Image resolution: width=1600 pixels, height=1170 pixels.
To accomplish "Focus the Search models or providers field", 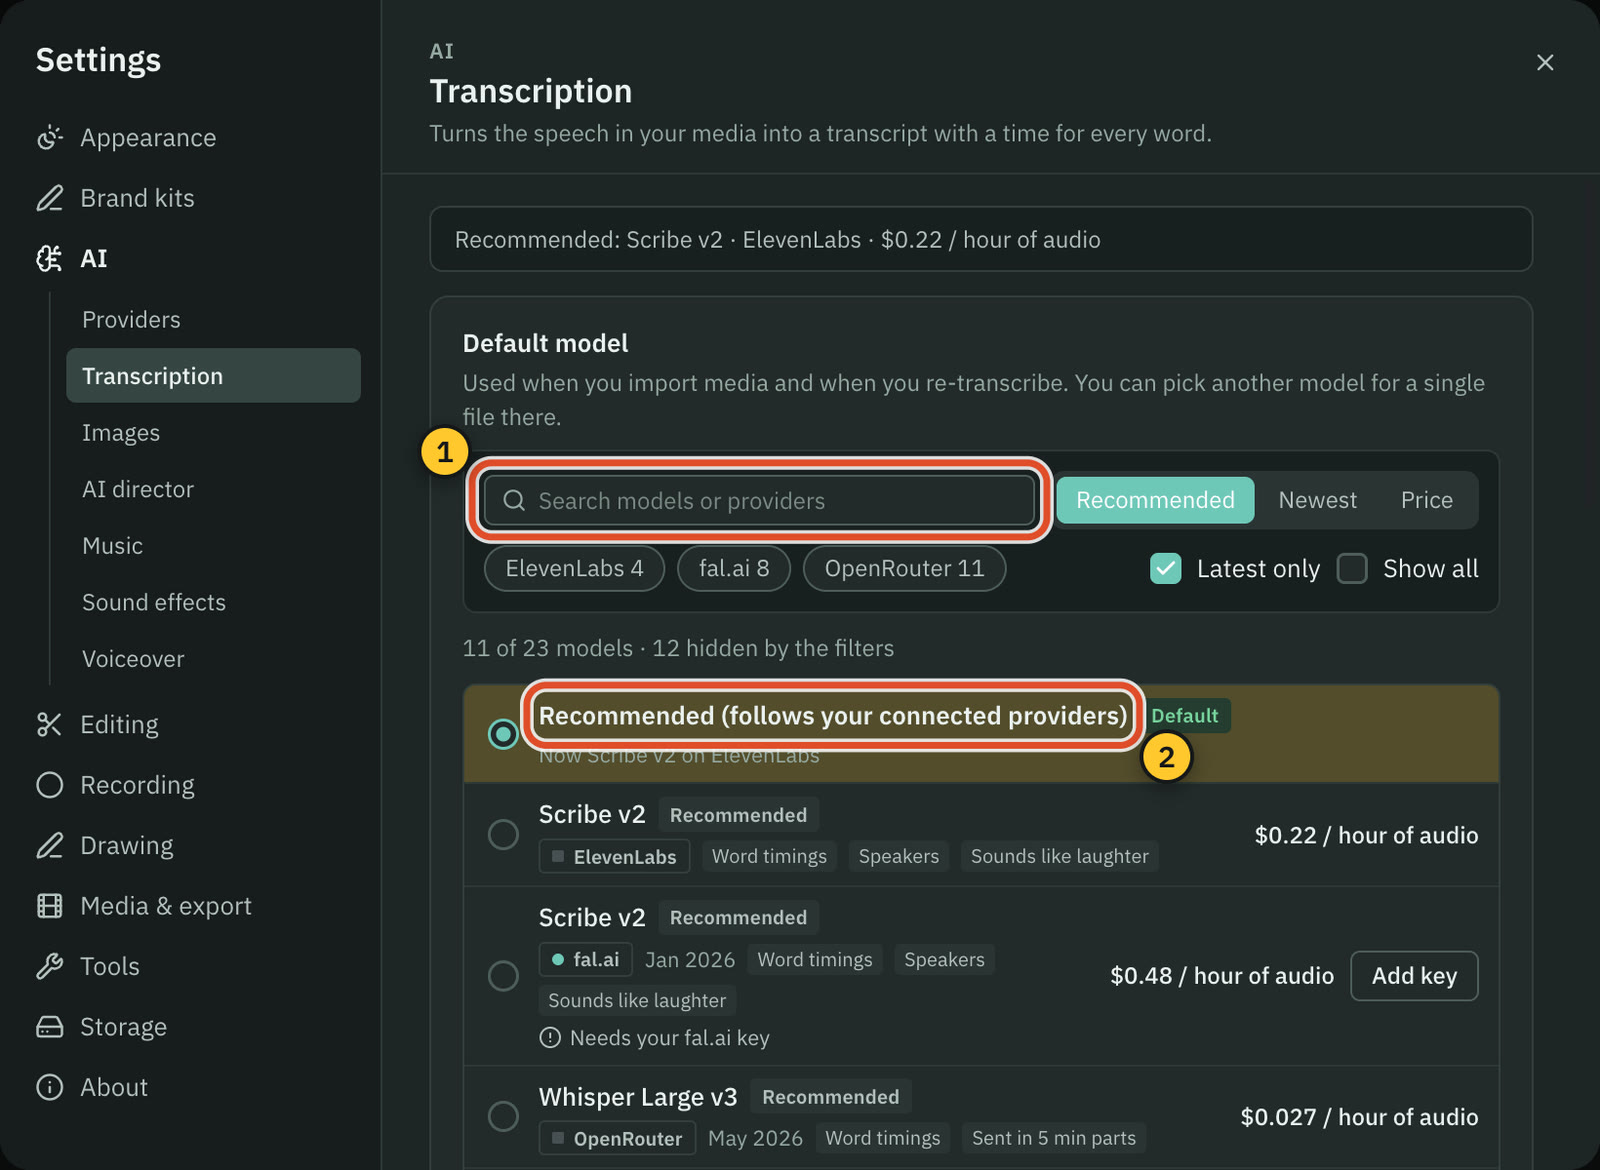I will (759, 500).
